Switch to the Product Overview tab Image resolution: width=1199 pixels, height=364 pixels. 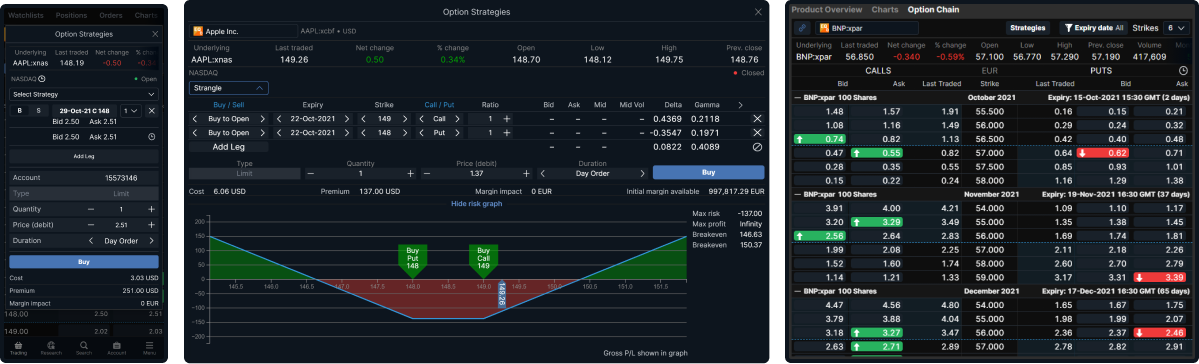tap(827, 10)
